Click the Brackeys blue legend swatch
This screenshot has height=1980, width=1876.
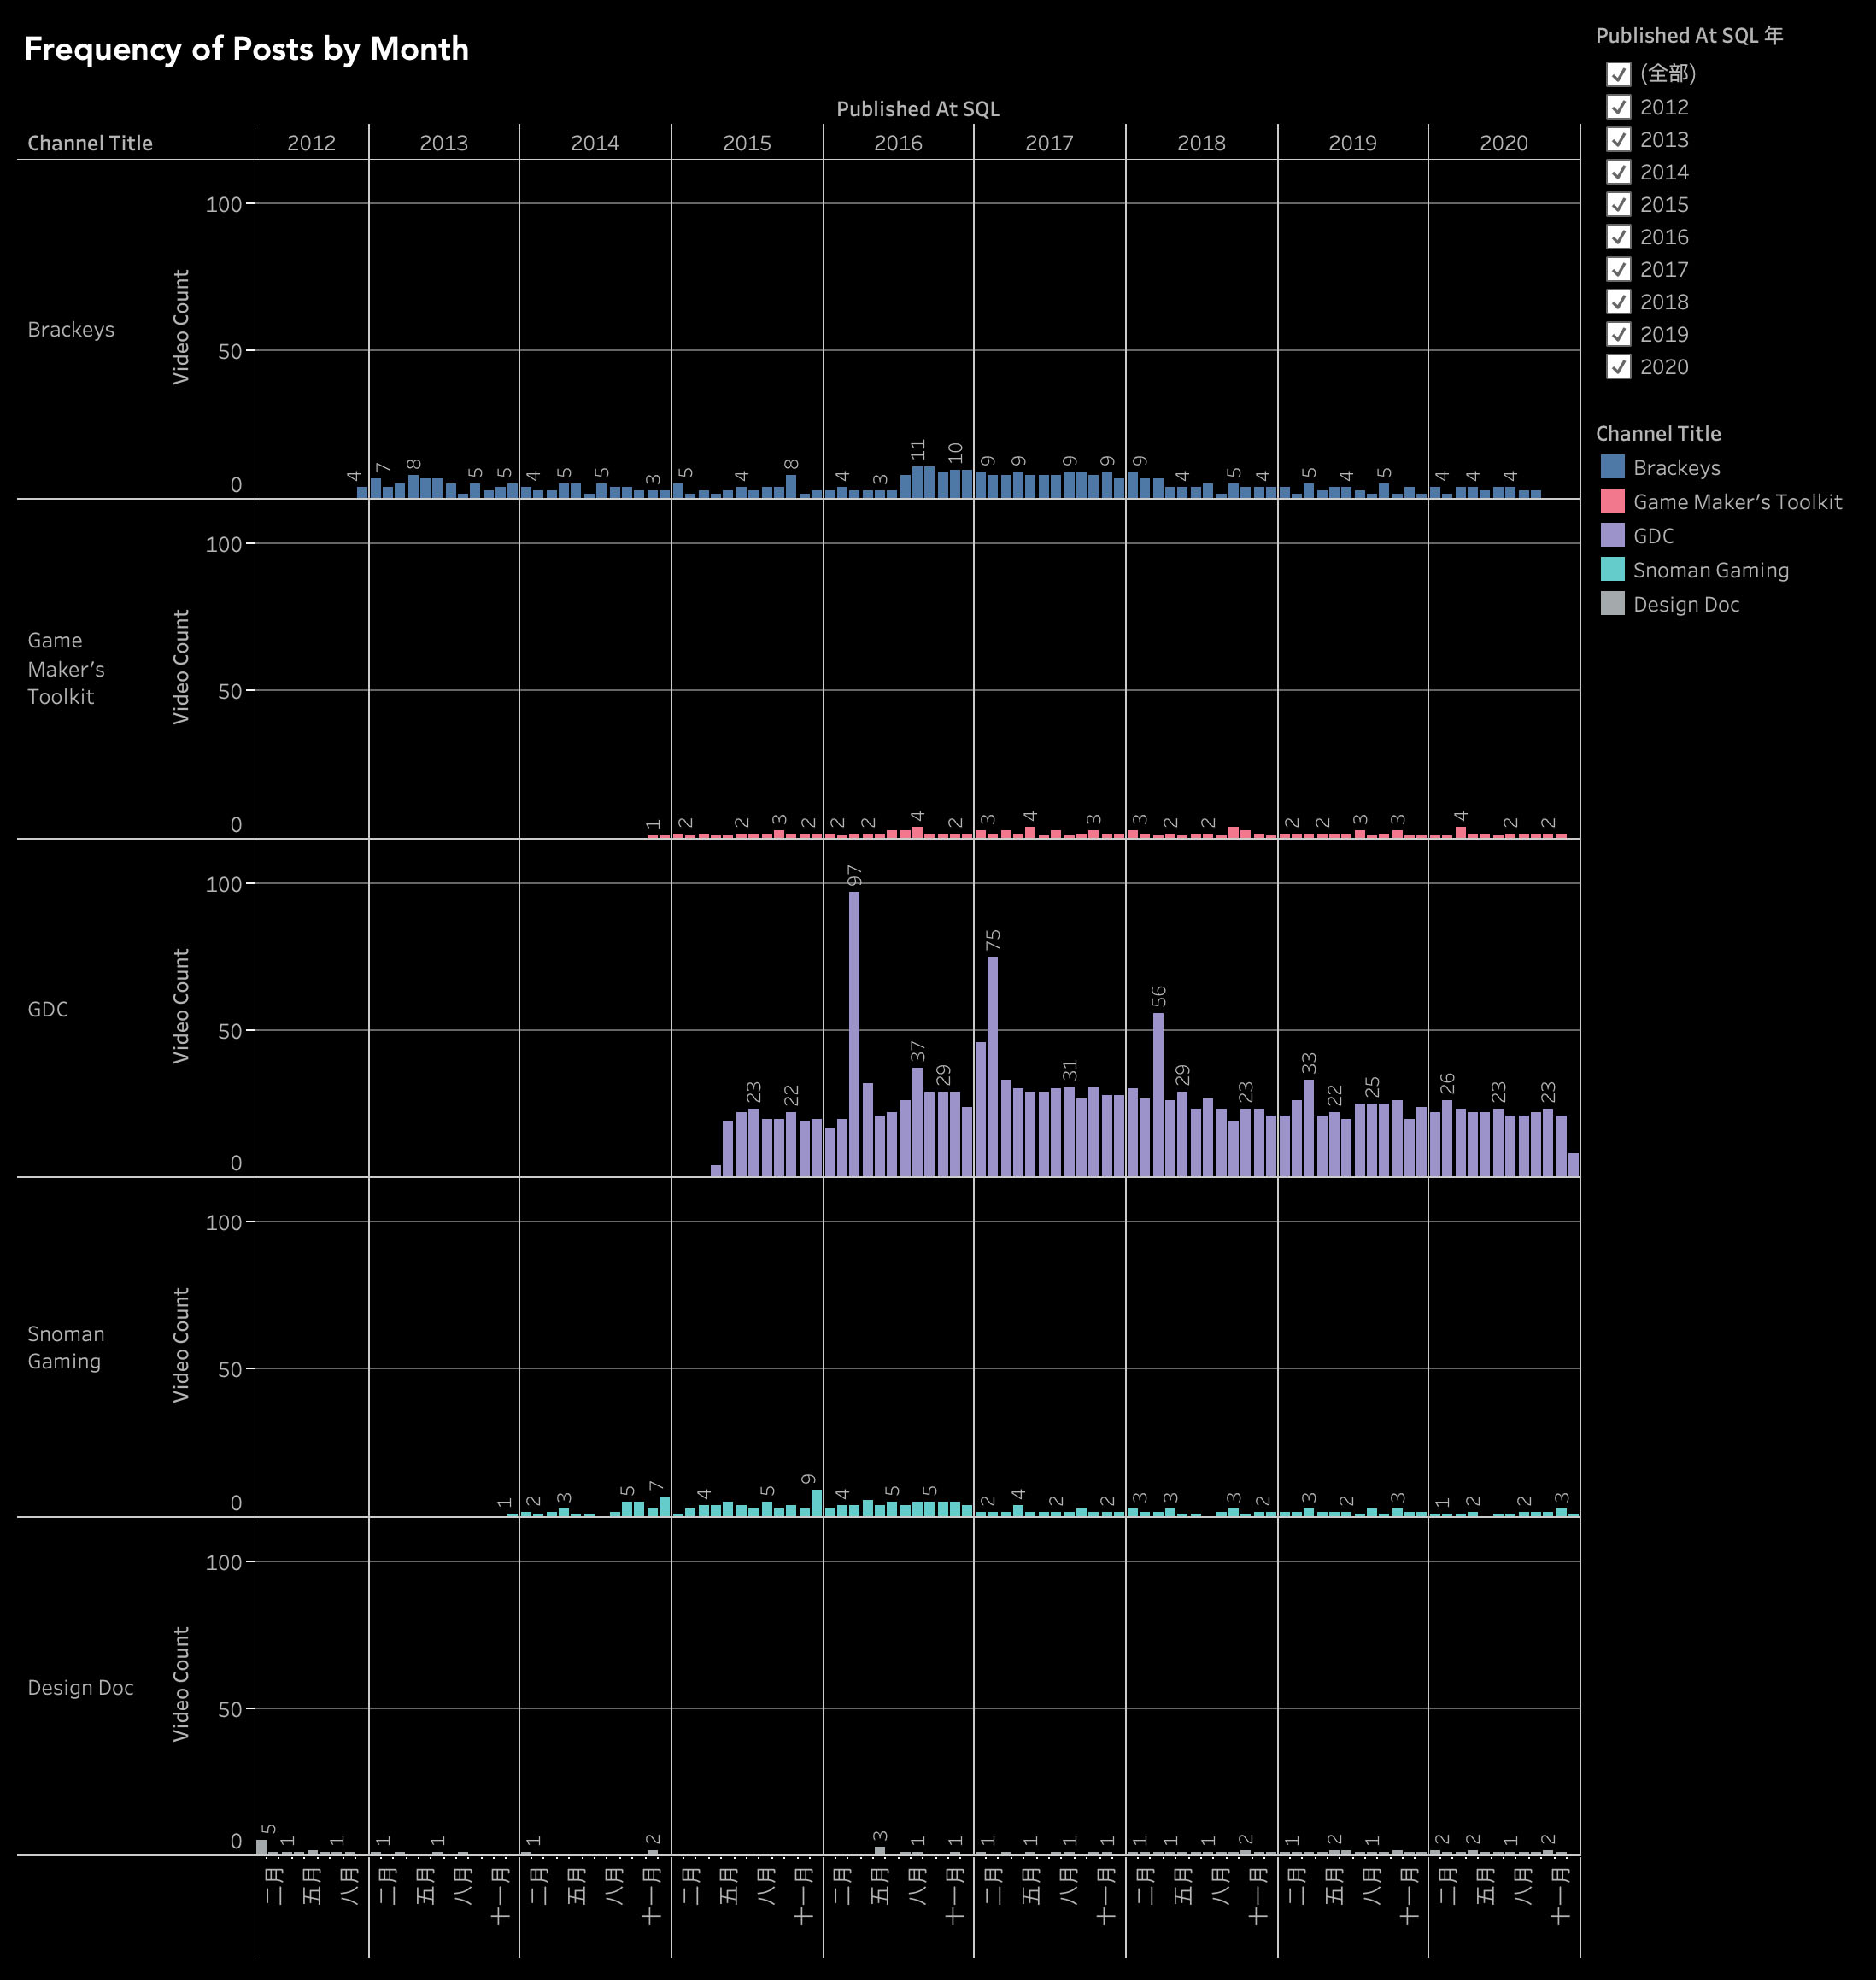pos(1612,467)
